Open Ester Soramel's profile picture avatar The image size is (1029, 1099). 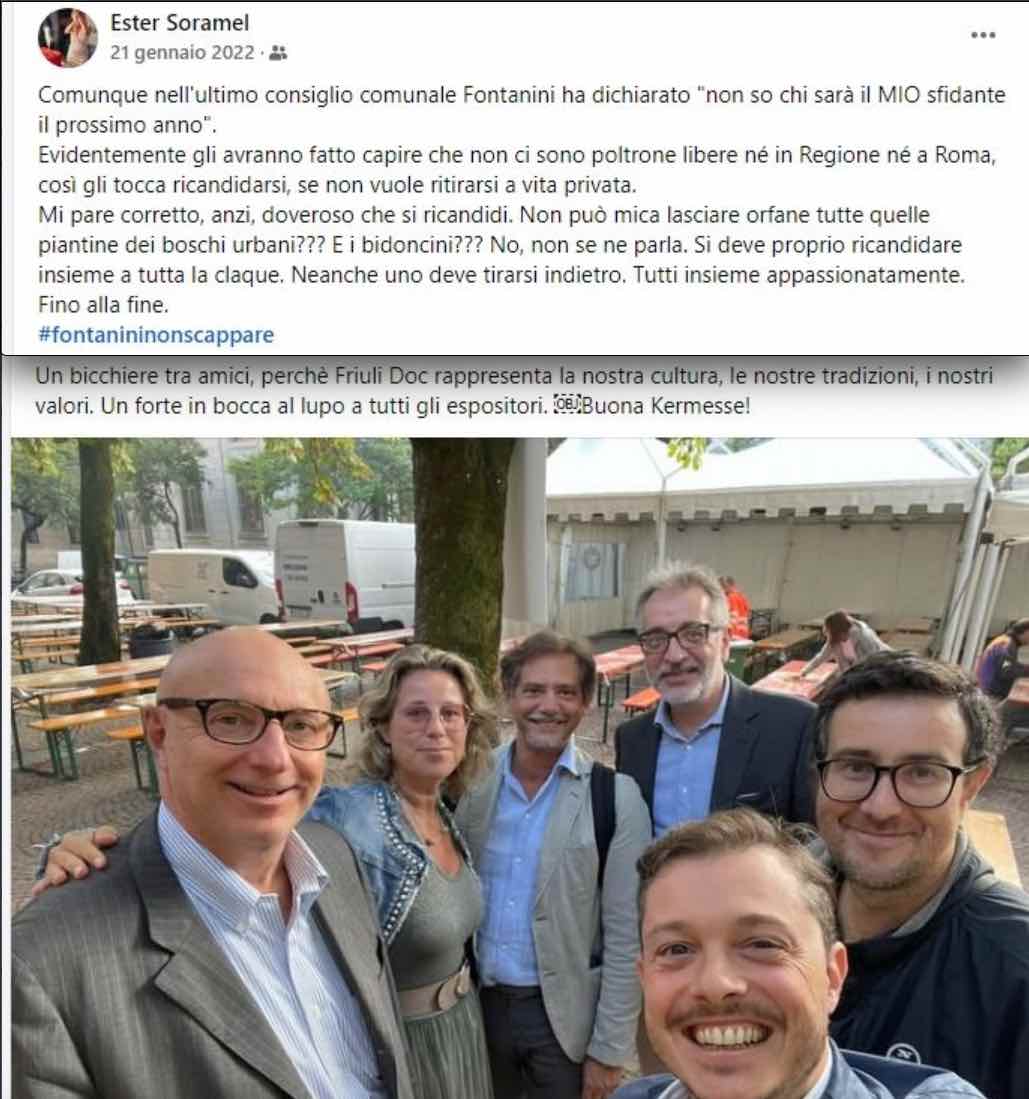67,38
